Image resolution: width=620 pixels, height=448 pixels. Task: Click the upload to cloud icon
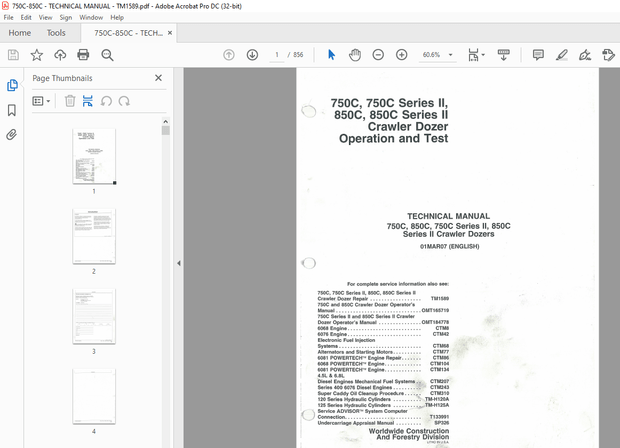tap(60, 55)
